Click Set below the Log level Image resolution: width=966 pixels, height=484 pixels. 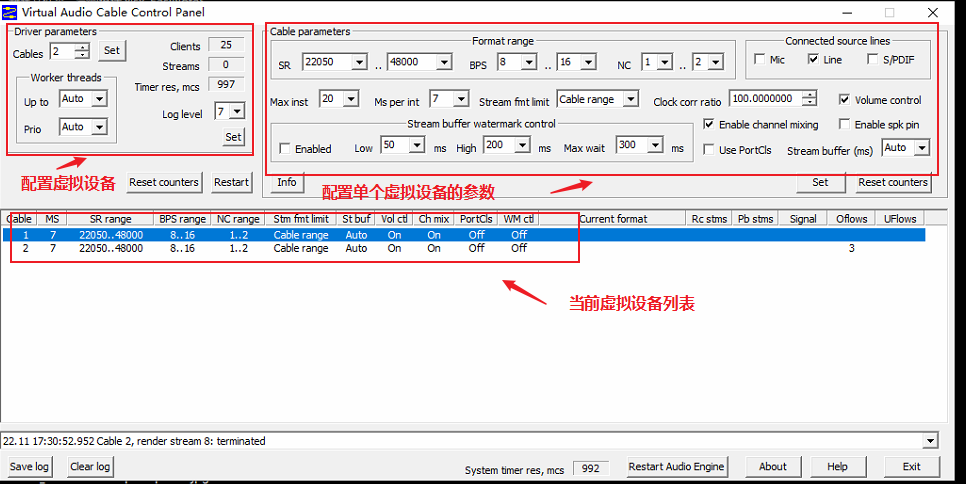[x=233, y=137]
